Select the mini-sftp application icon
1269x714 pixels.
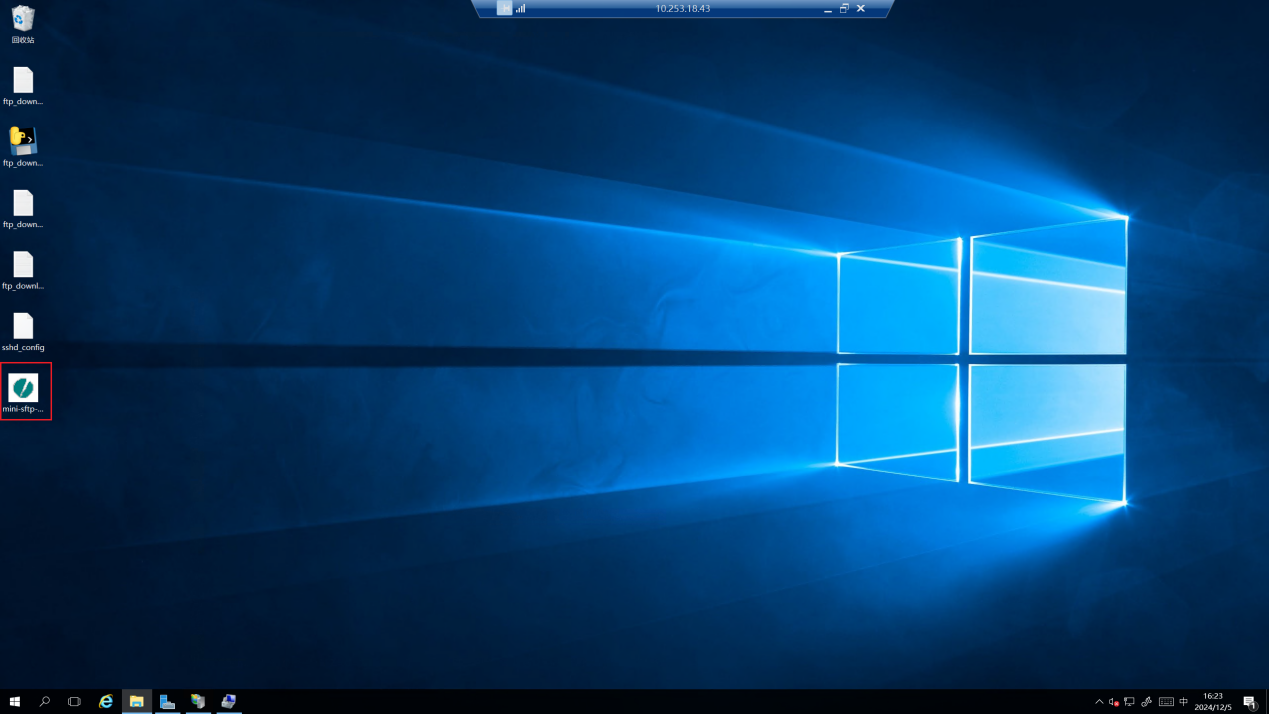(x=23, y=393)
